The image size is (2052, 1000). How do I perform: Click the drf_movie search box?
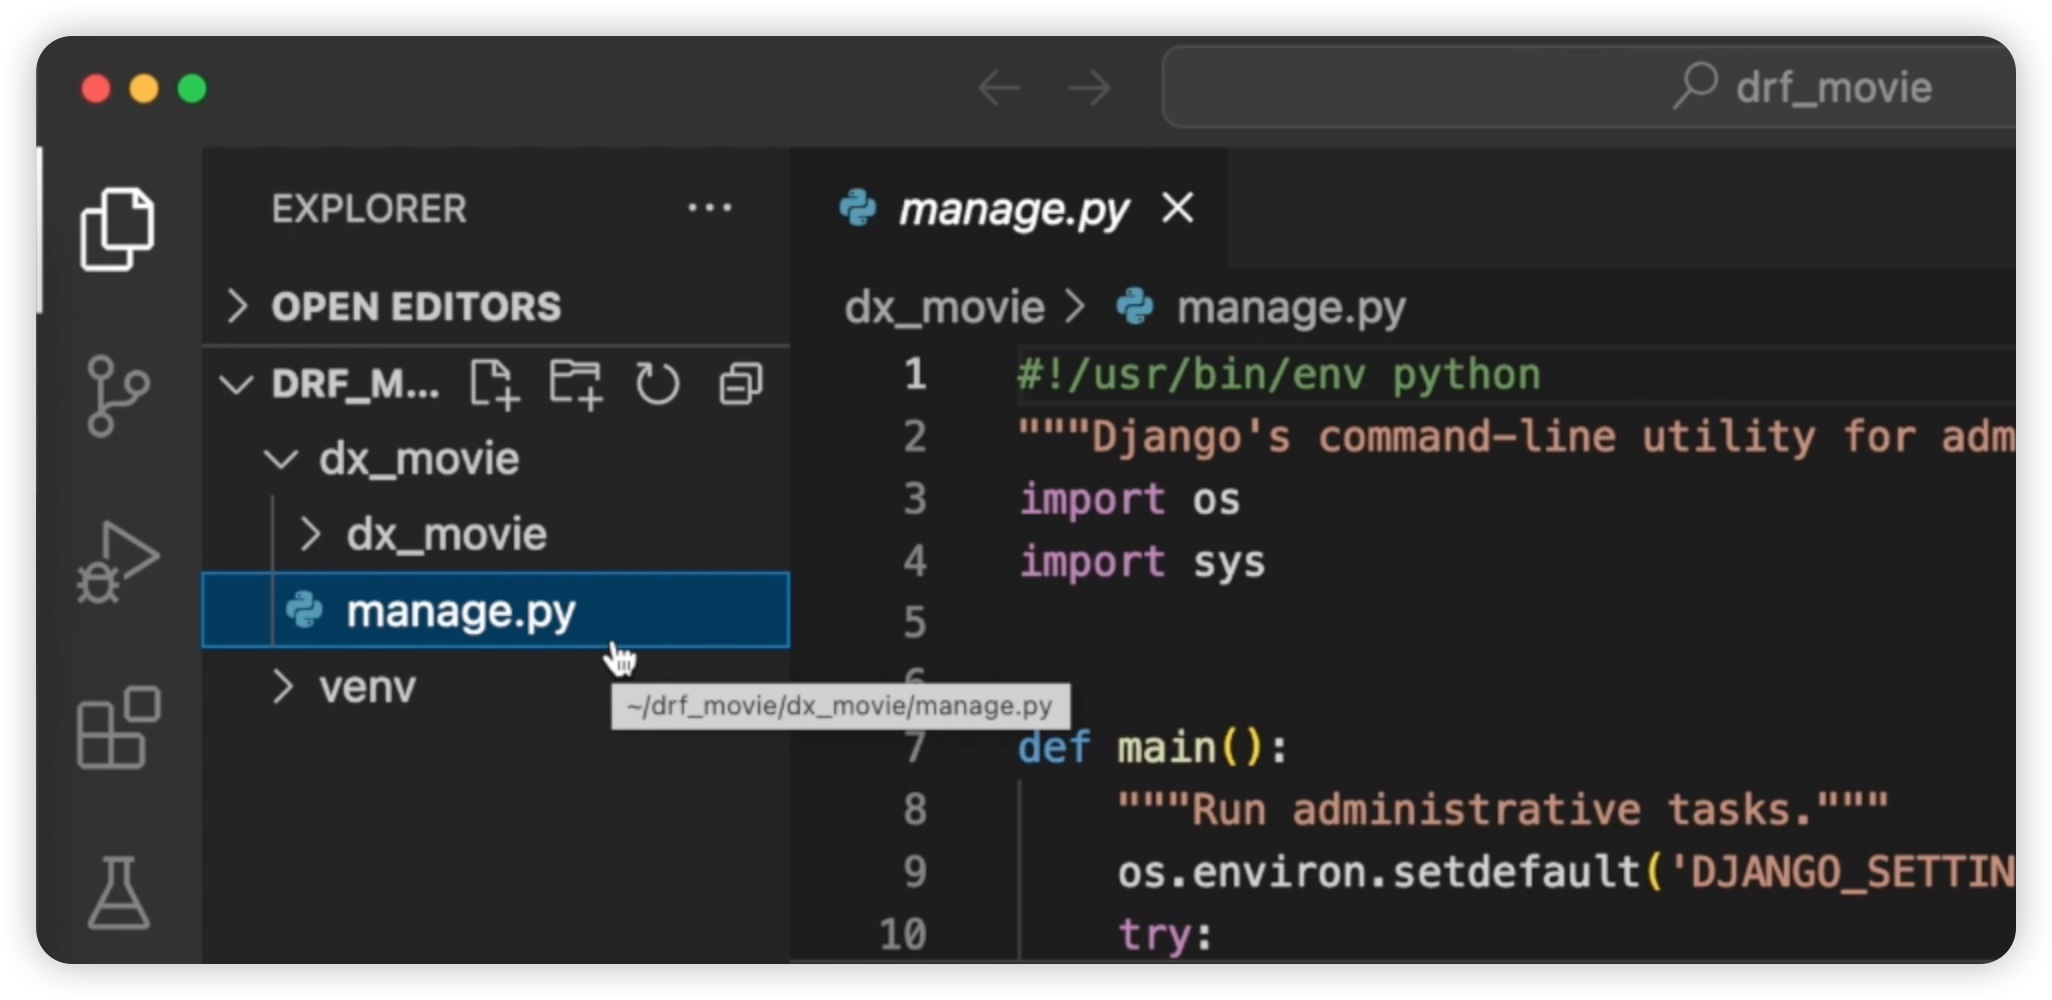1590,88
